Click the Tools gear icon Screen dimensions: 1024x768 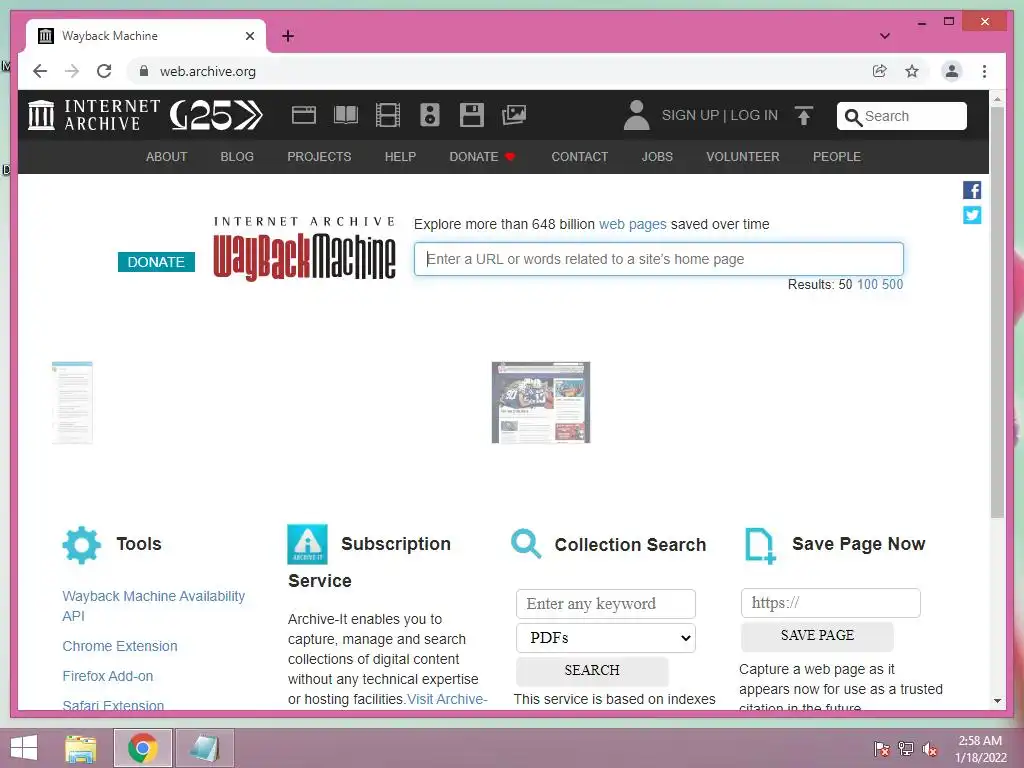pos(82,545)
